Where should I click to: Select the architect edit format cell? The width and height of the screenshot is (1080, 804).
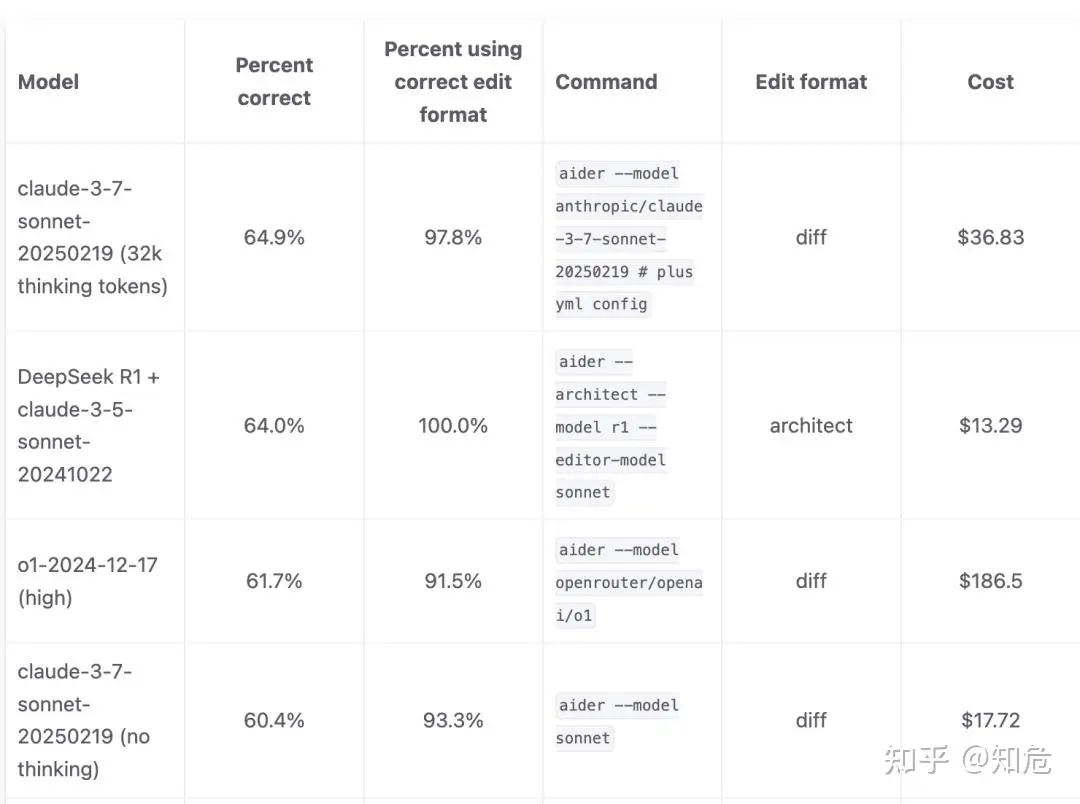pyautogui.click(x=811, y=425)
